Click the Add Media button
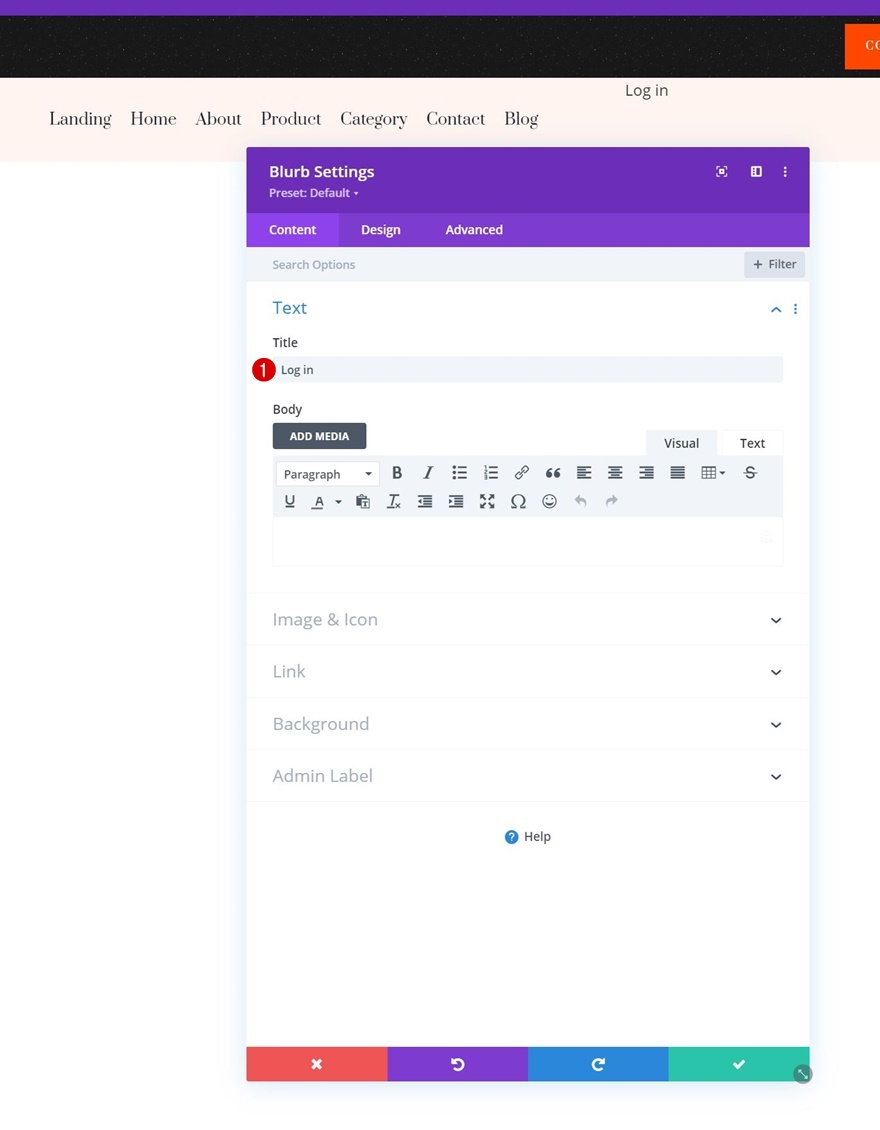880x1130 pixels. point(319,436)
